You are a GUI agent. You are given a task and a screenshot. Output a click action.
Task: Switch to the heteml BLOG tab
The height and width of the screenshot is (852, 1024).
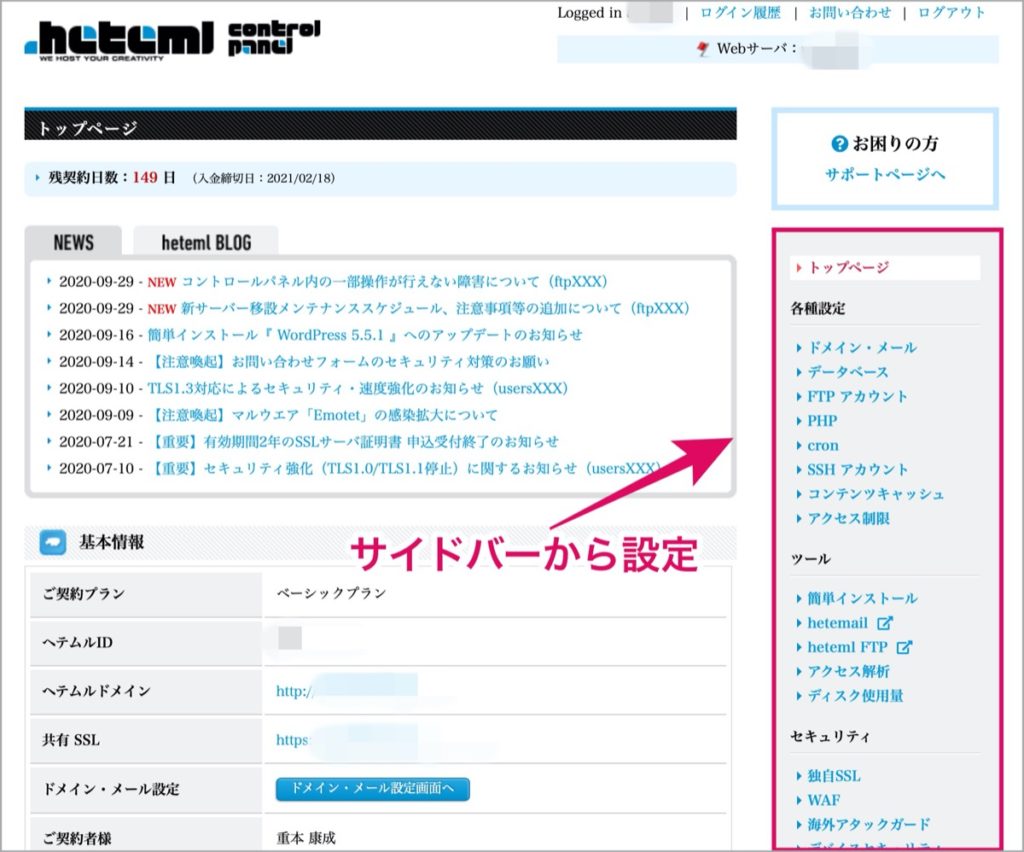(206, 242)
